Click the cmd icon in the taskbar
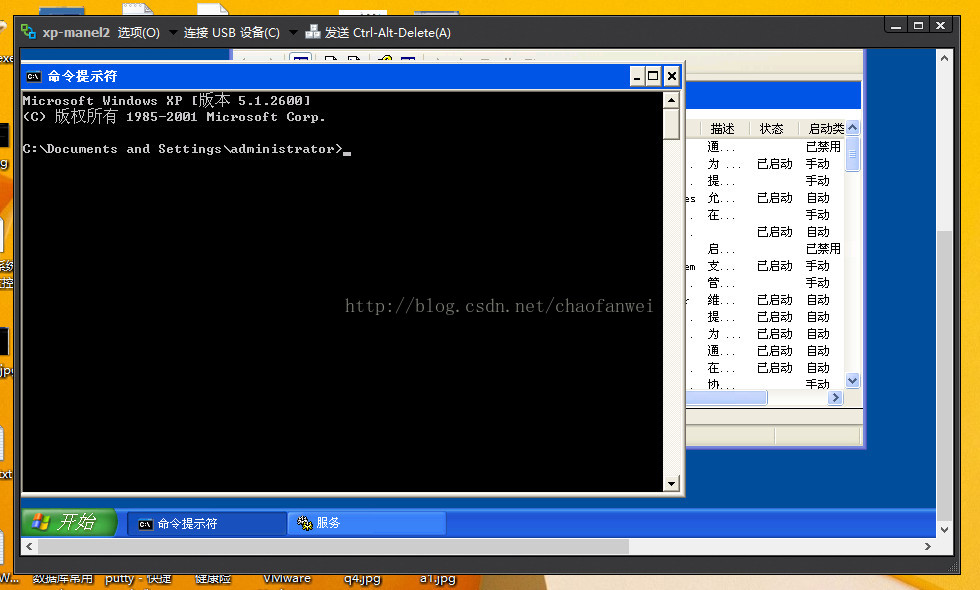This screenshot has width=980, height=590. [145, 524]
